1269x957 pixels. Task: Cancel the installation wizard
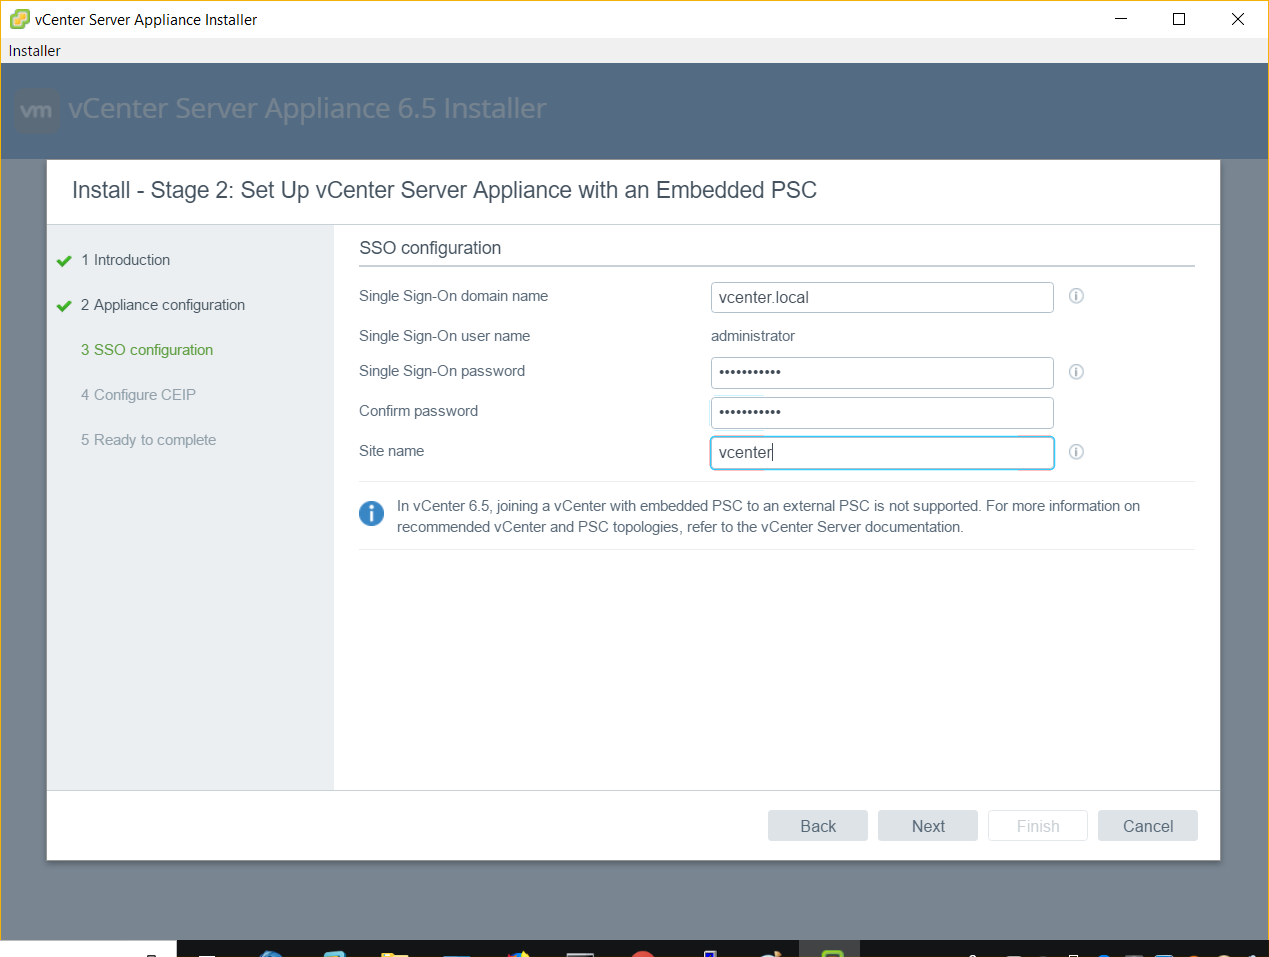(1148, 826)
